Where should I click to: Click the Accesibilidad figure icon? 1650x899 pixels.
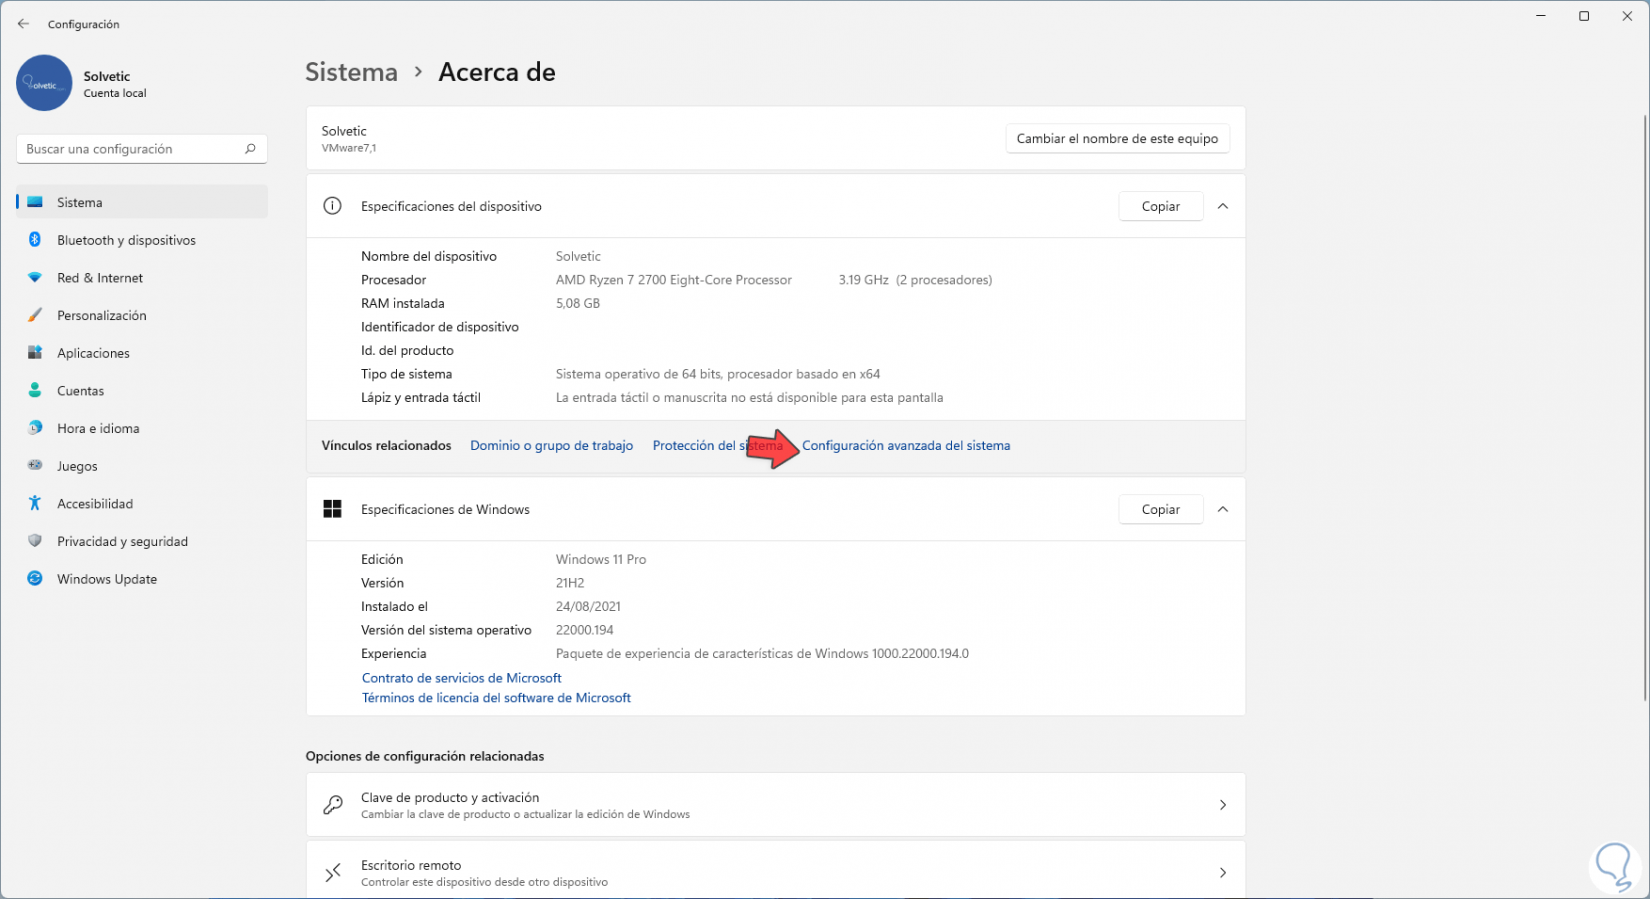[35, 504]
